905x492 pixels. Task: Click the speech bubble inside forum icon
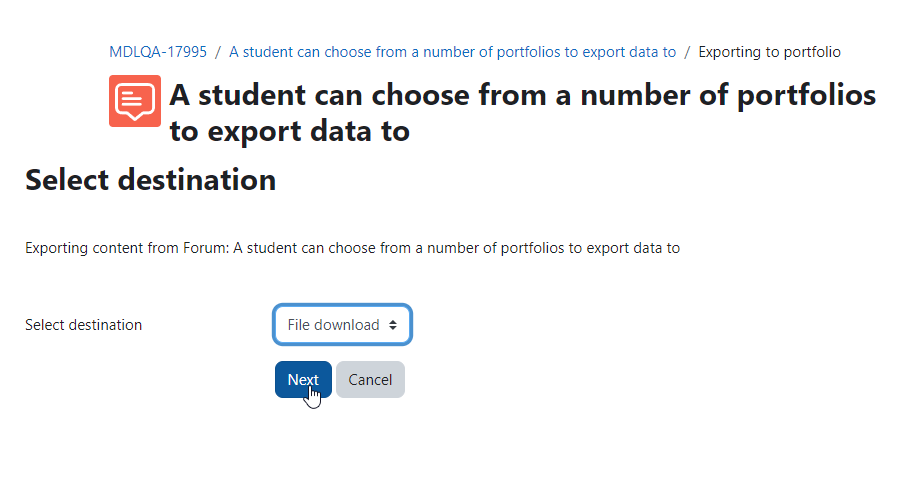(x=135, y=102)
